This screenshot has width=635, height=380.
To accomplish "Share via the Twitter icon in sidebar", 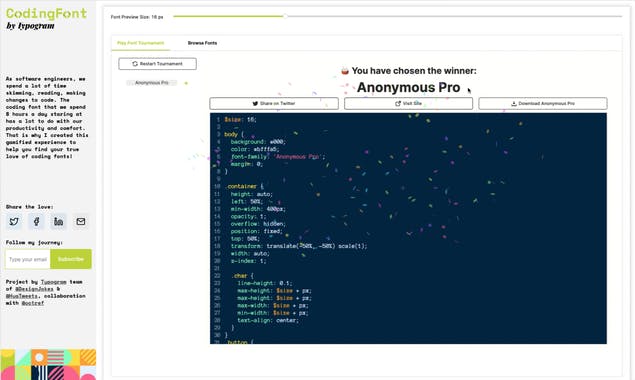I will click(x=14, y=222).
